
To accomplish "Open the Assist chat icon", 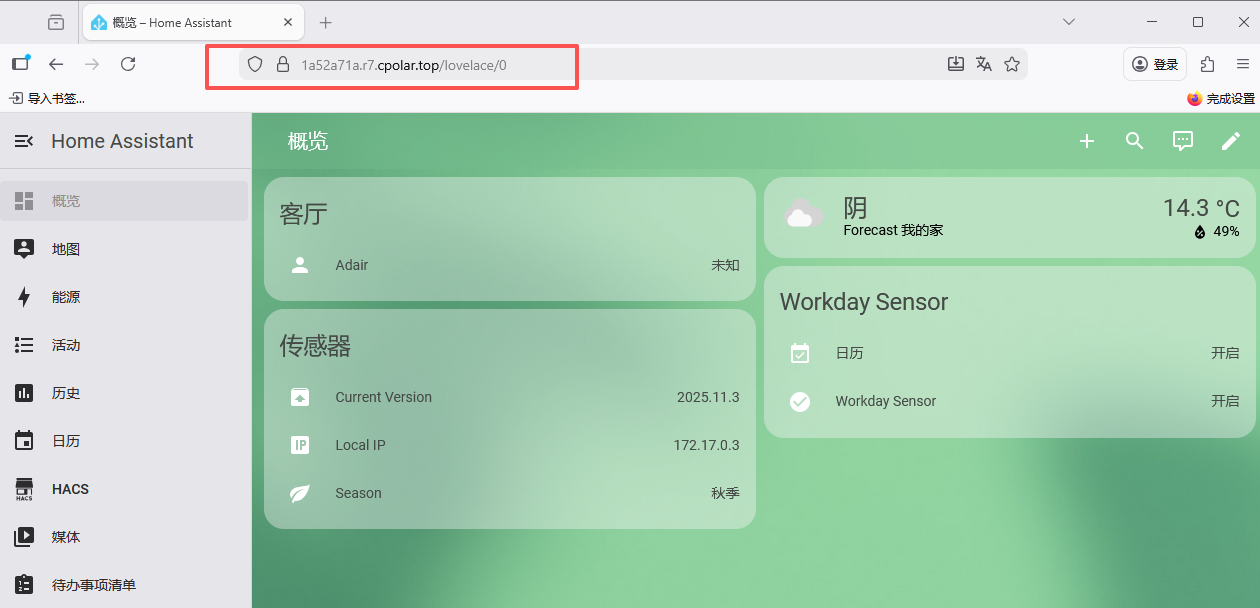I will [1183, 141].
